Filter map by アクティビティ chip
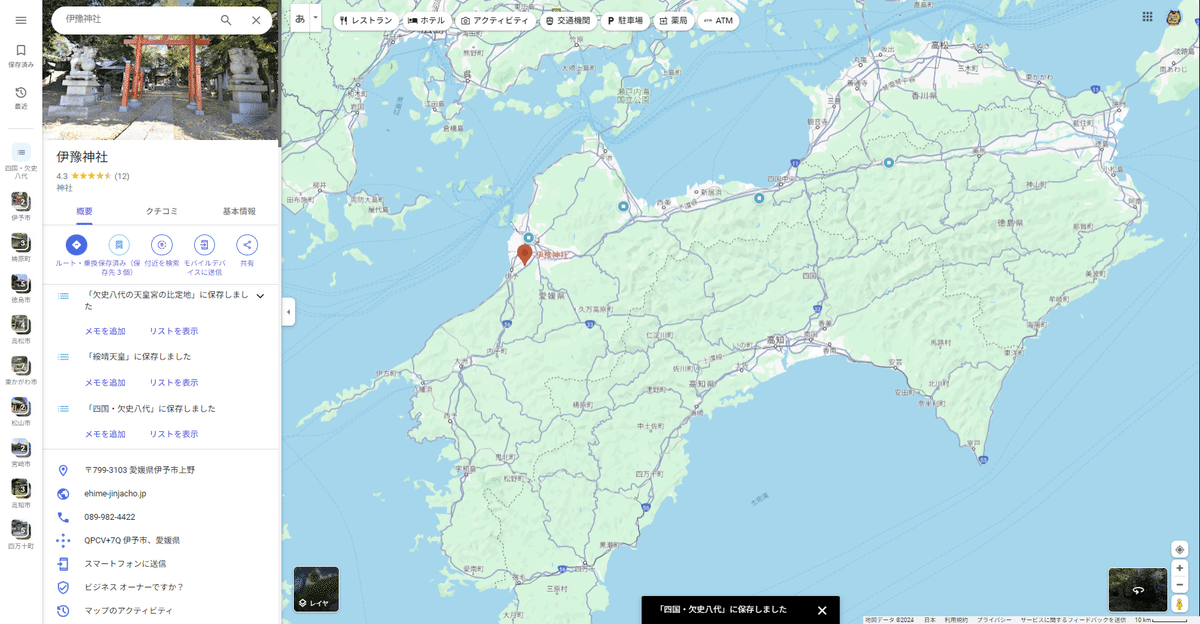The width and height of the screenshot is (1200, 624). [x=494, y=20]
